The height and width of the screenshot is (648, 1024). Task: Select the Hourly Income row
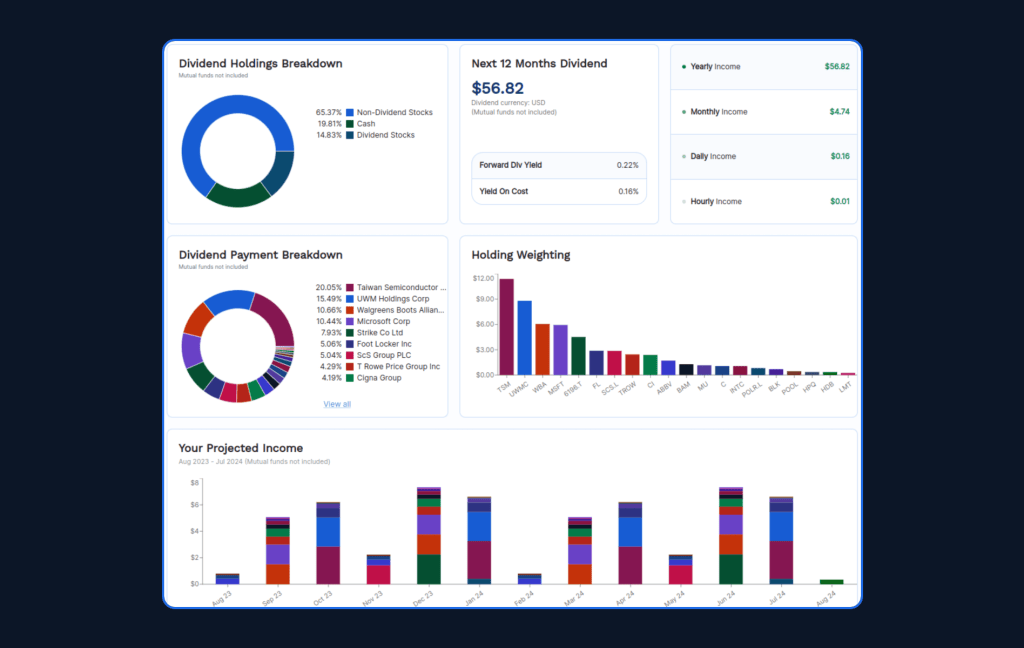pos(764,201)
